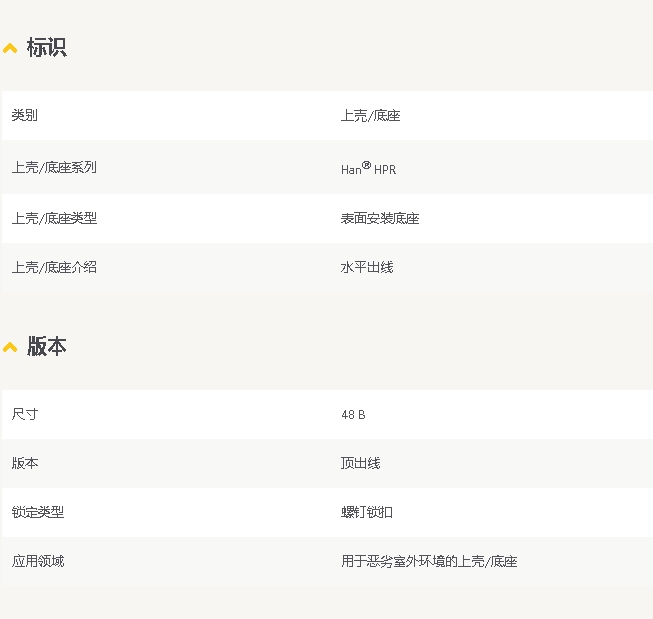Click the 水平出线 value

click(367, 267)
